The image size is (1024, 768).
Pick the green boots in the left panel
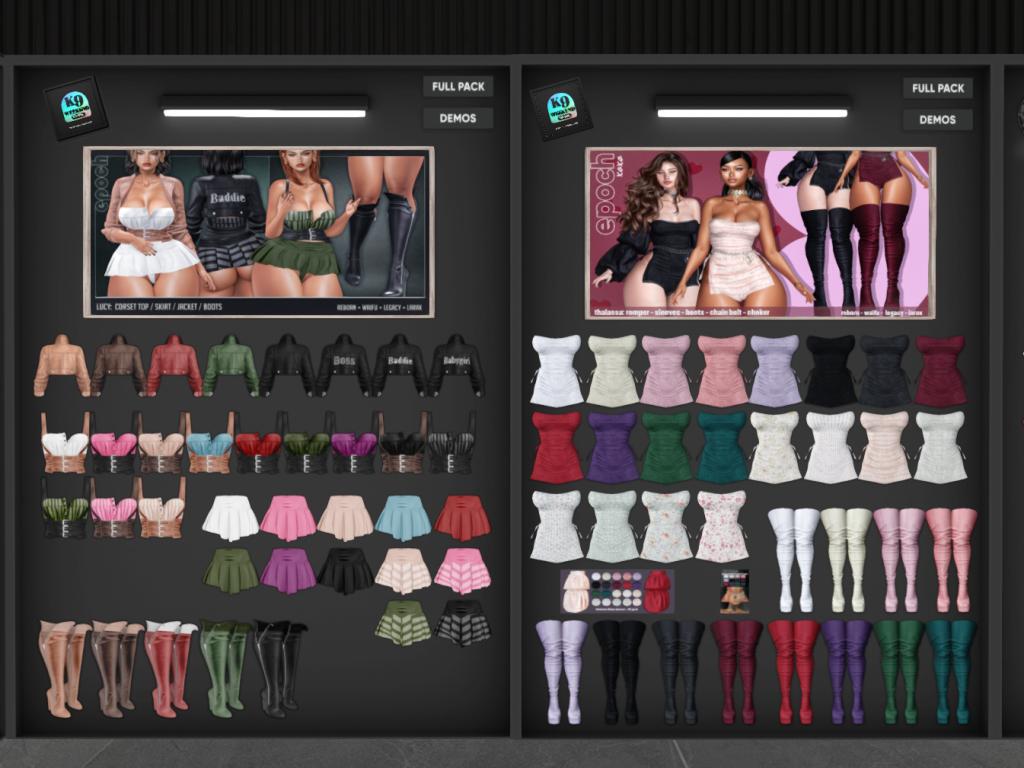(225, 667)
